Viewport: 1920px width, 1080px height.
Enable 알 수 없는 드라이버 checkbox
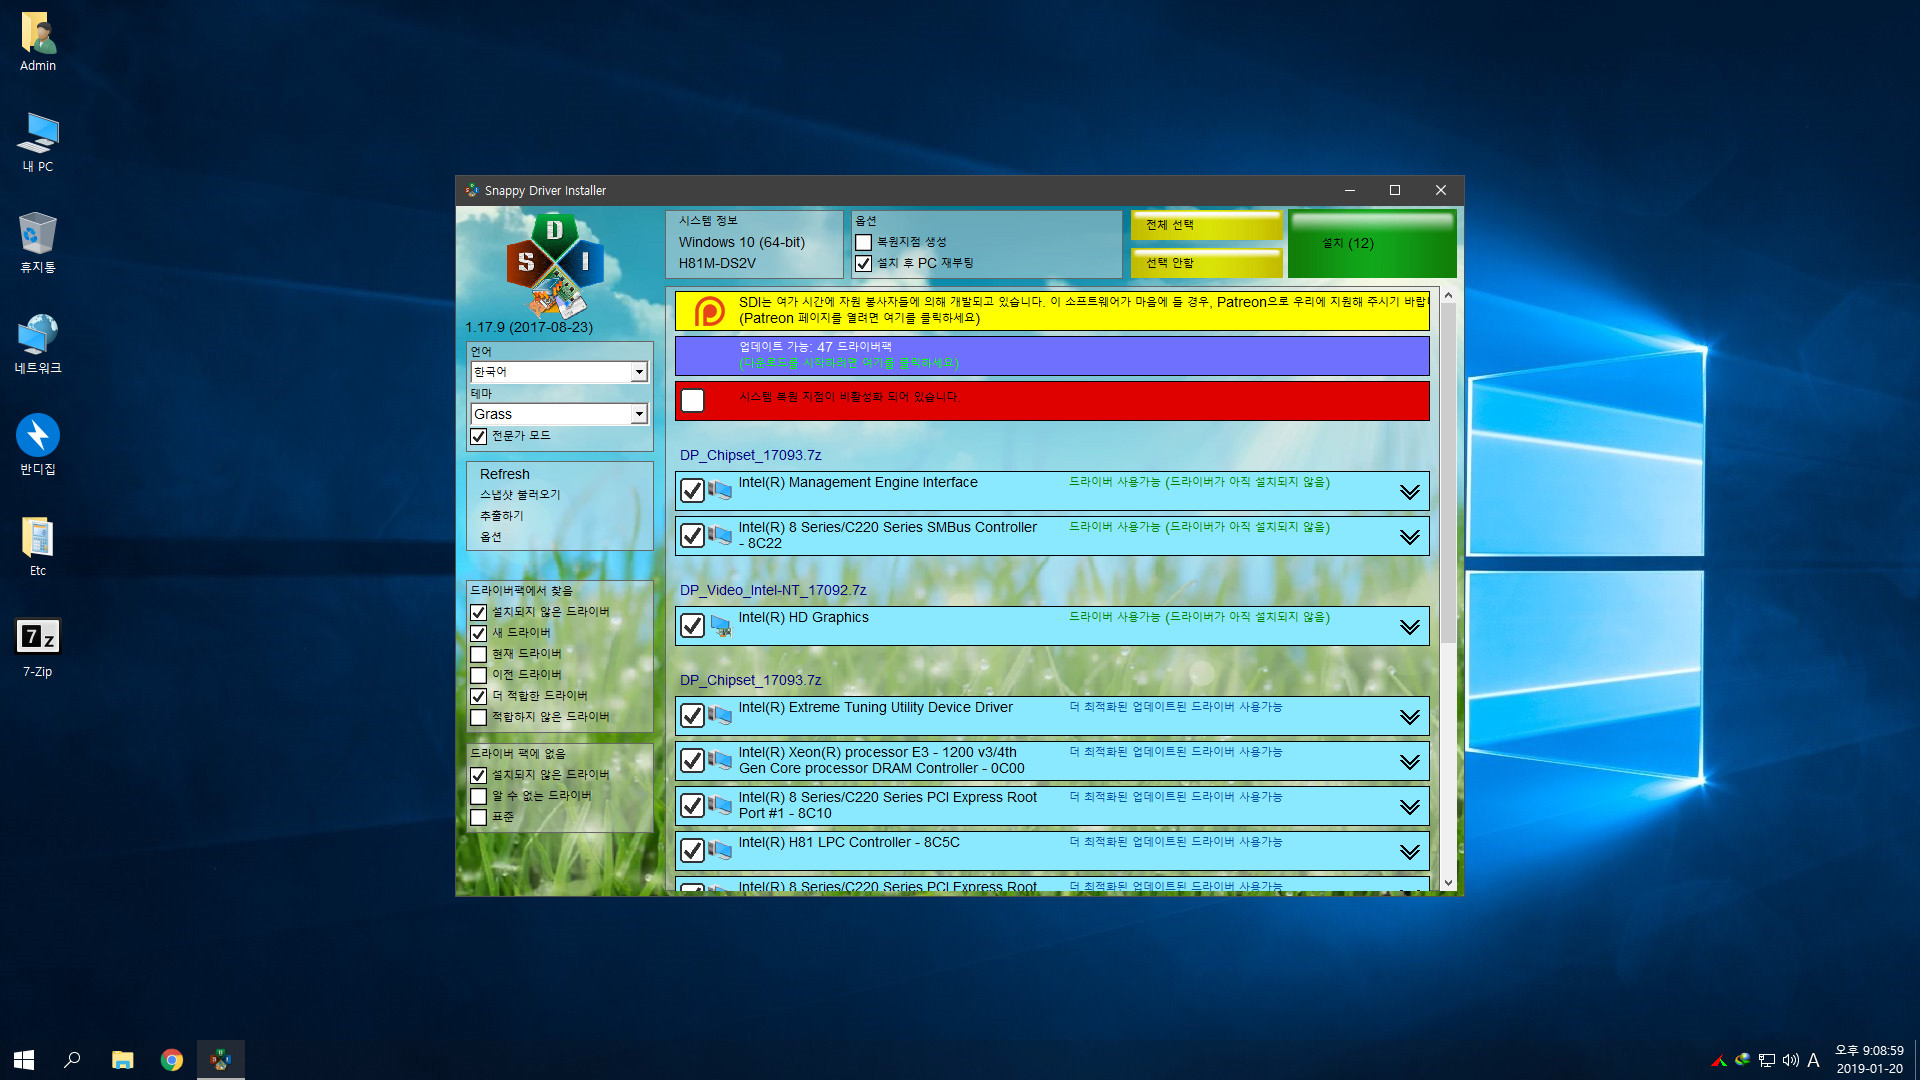479,796
